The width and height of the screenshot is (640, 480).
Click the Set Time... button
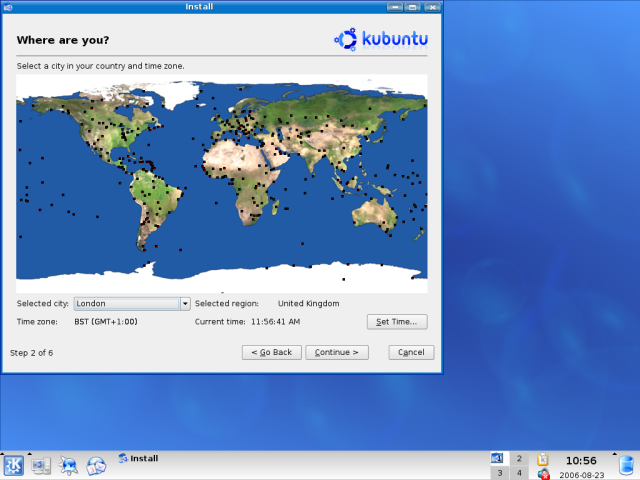(x=397, y=322)
